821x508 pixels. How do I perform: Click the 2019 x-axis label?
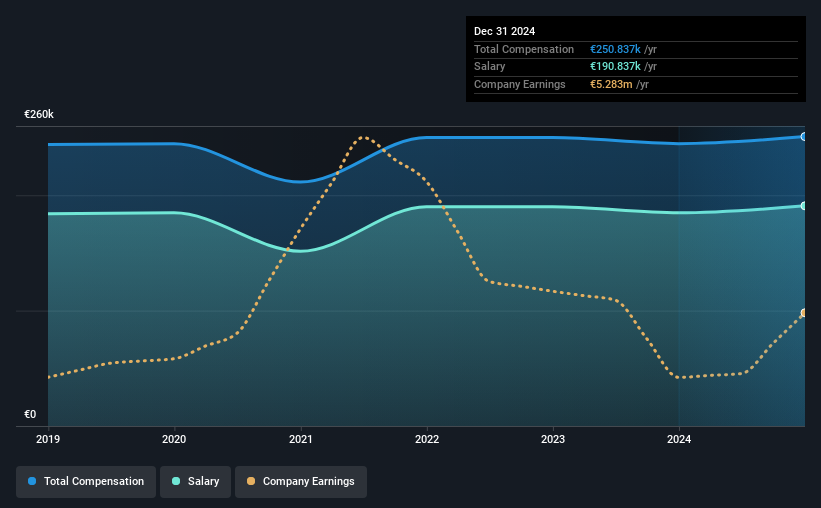pyautogui.click(x=48, y=439)
